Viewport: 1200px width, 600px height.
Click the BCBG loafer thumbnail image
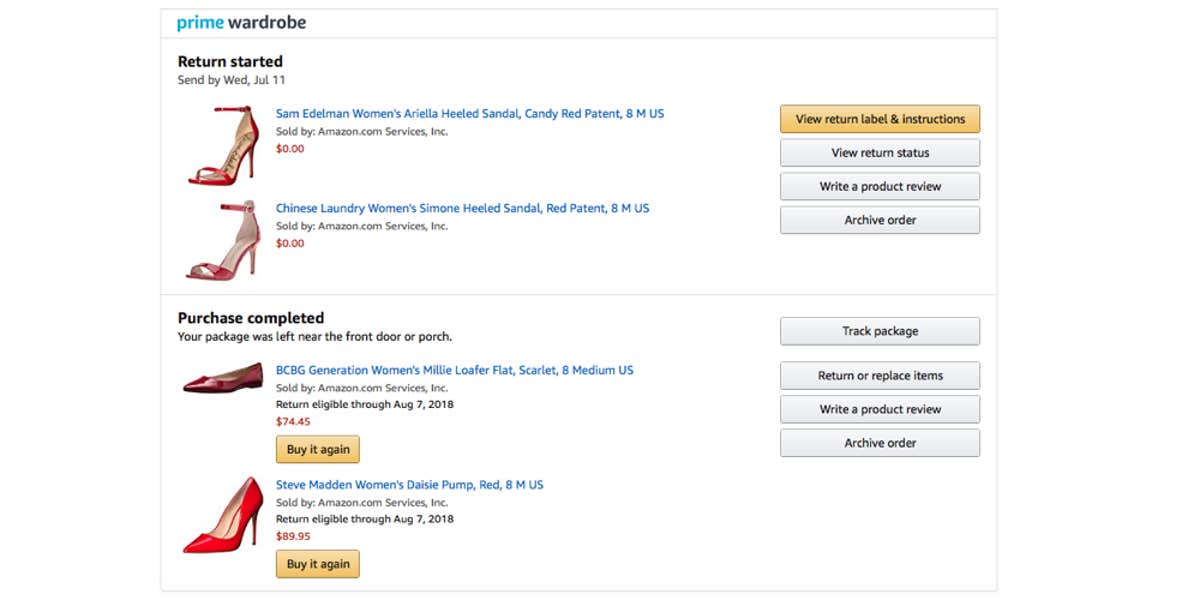(221, 380)
